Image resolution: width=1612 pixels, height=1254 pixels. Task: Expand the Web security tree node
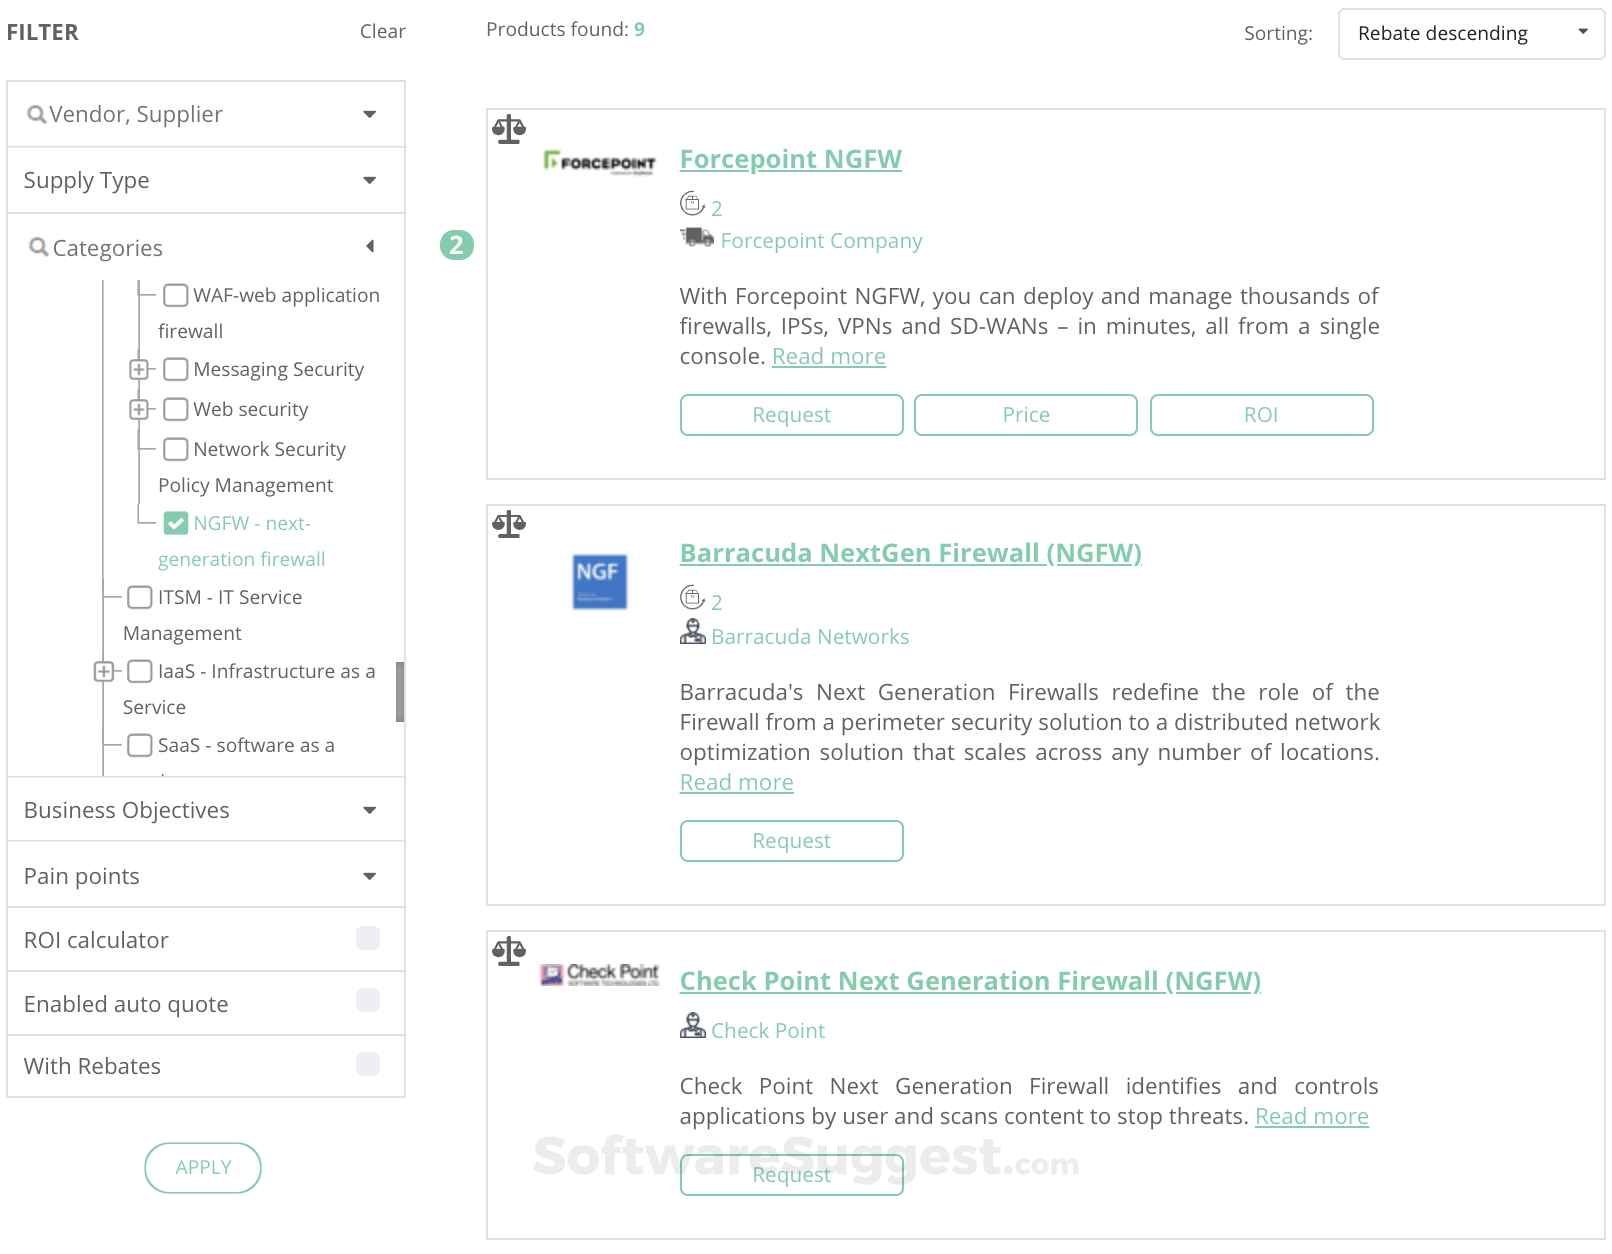(139, 409)
